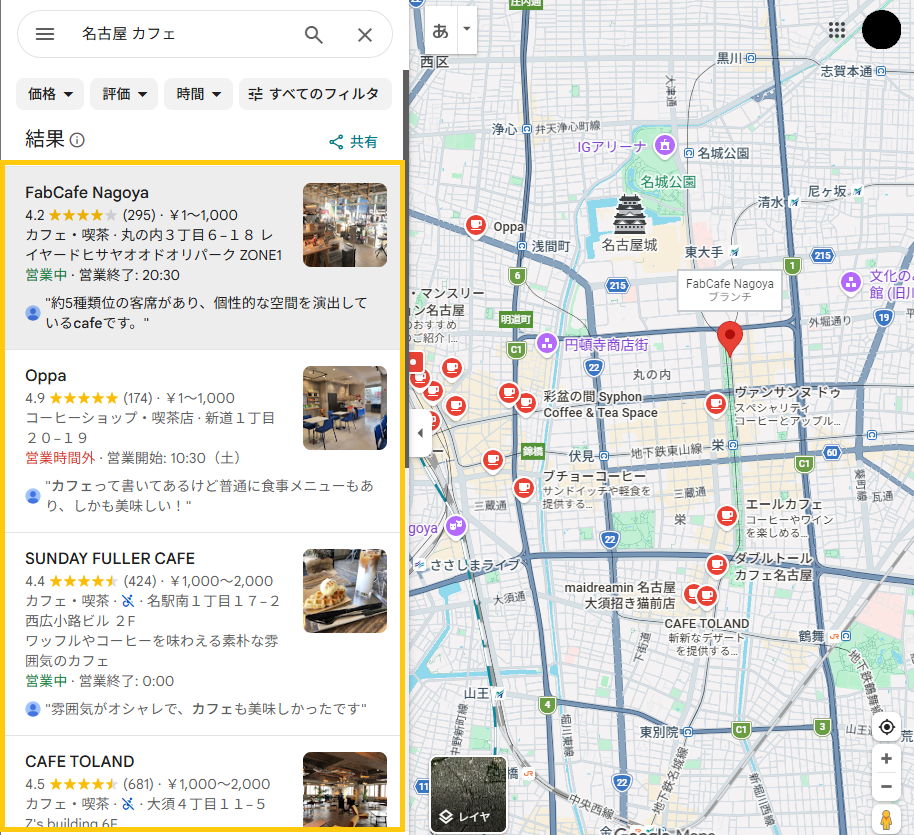Screen dimensions: 914x835
Task: Click the Oppa review quote text
Action: click(209, 496)
